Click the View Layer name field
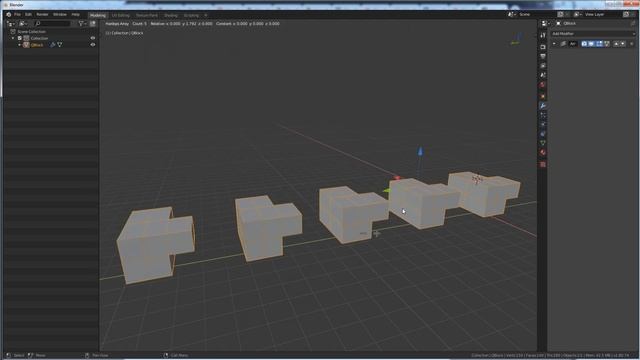640x360 pixels. pyautogui.click(x=603, y=14)
